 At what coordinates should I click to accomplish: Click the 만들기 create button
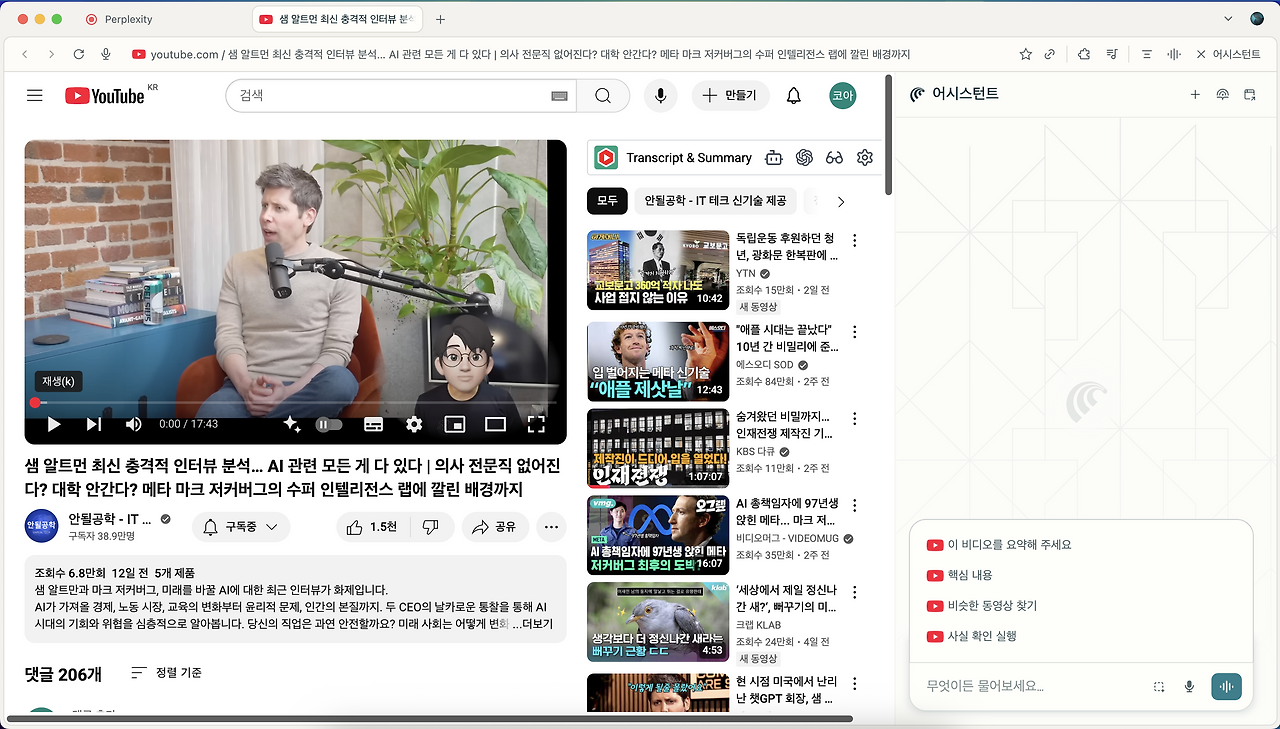tap(730, 96)
